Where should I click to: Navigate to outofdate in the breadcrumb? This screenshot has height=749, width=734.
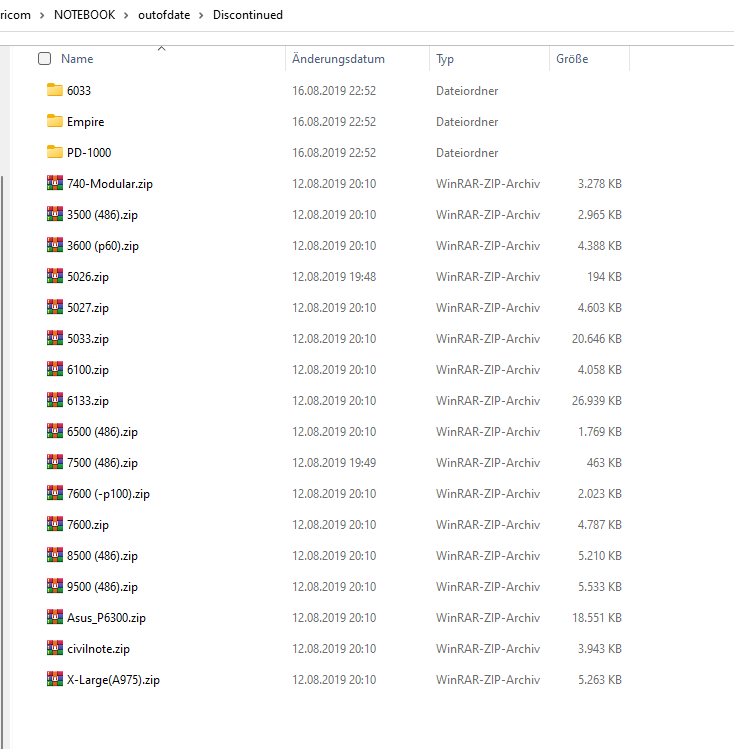pos(164,15)
